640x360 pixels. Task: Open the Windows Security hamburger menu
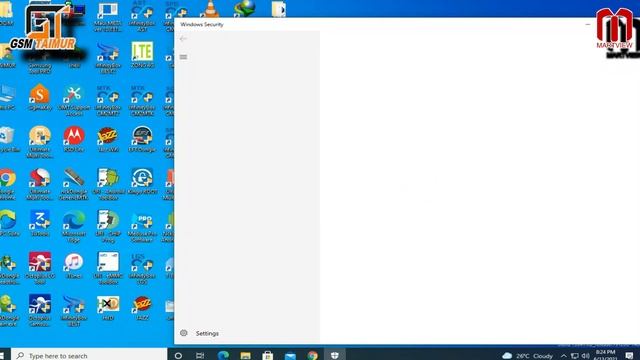(183, 57)
